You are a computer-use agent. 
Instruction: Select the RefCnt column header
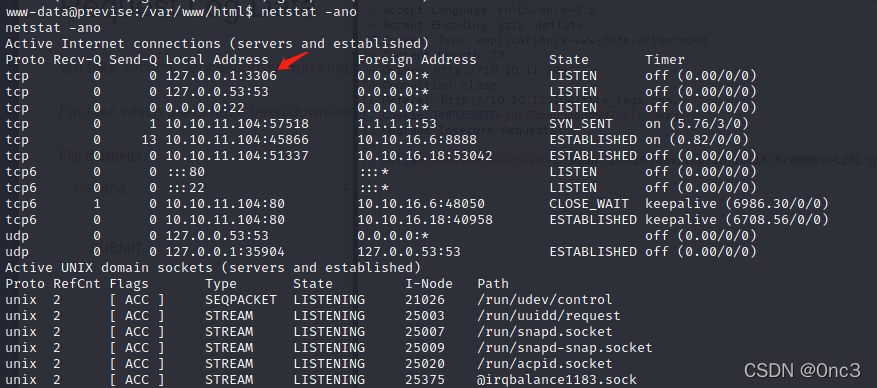(x=77, y=284)
